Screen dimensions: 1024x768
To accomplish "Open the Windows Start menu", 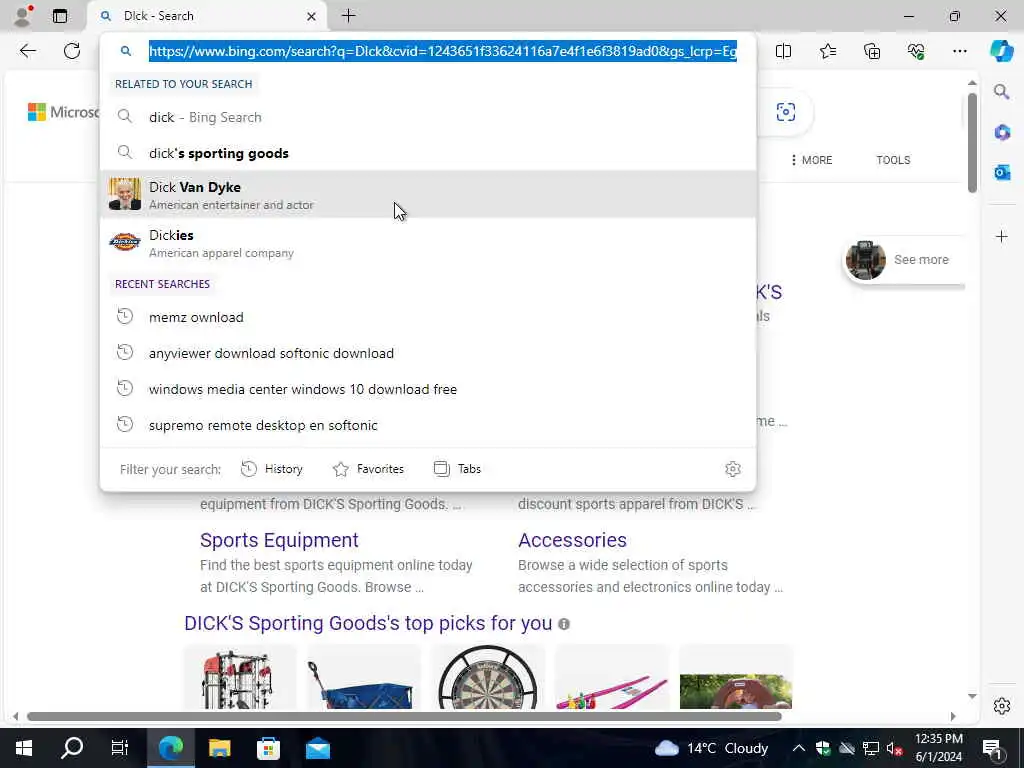I will point(24,748).
